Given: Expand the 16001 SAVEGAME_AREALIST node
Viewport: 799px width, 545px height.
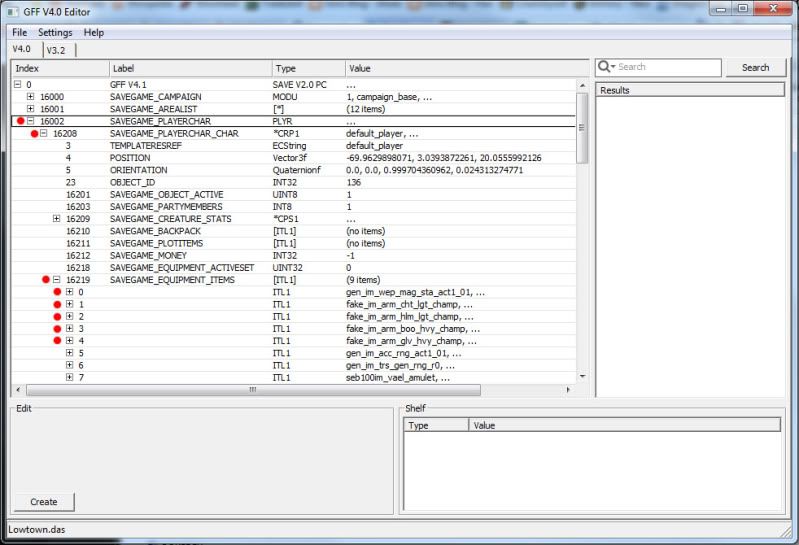Looking at the screenshot, I should point(31,109).
